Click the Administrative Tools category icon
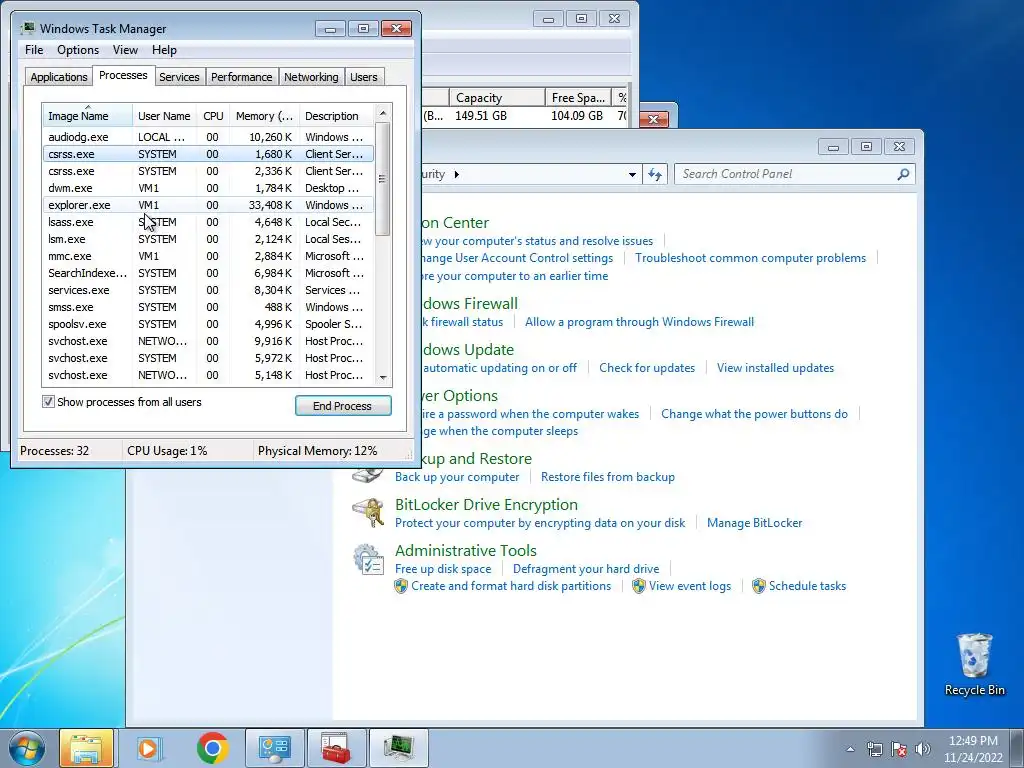 [x=368, y=560]
